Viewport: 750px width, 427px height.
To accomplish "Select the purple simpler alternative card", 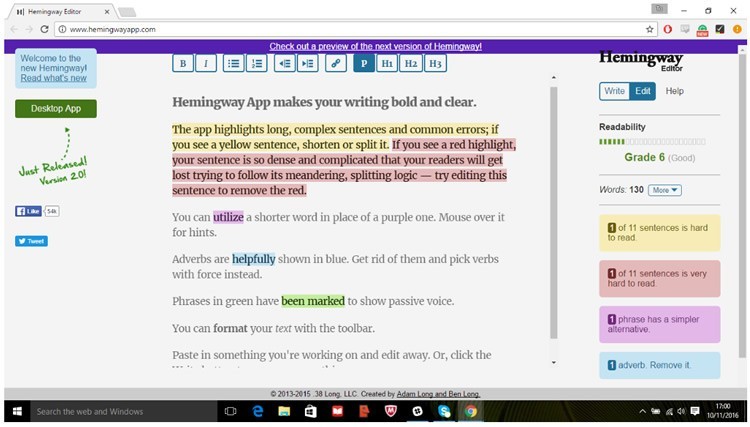I will [x=660, y=324].
